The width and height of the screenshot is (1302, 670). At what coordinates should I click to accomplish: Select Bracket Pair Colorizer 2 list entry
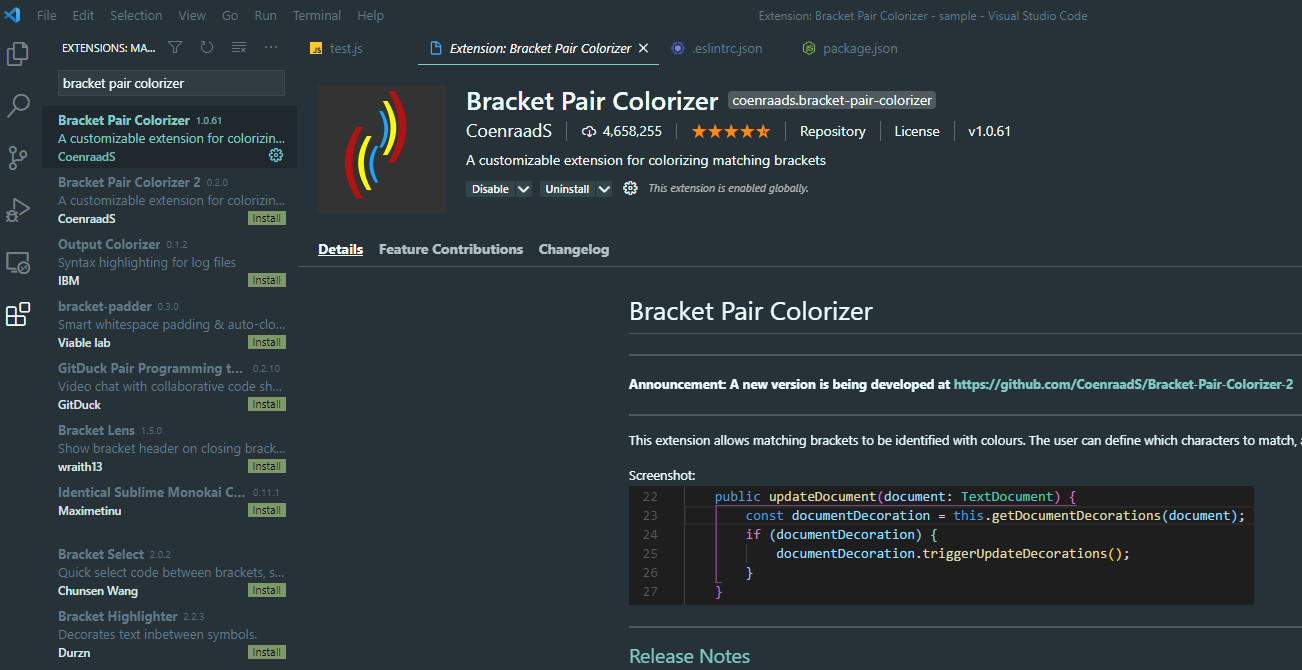(169, 200)
